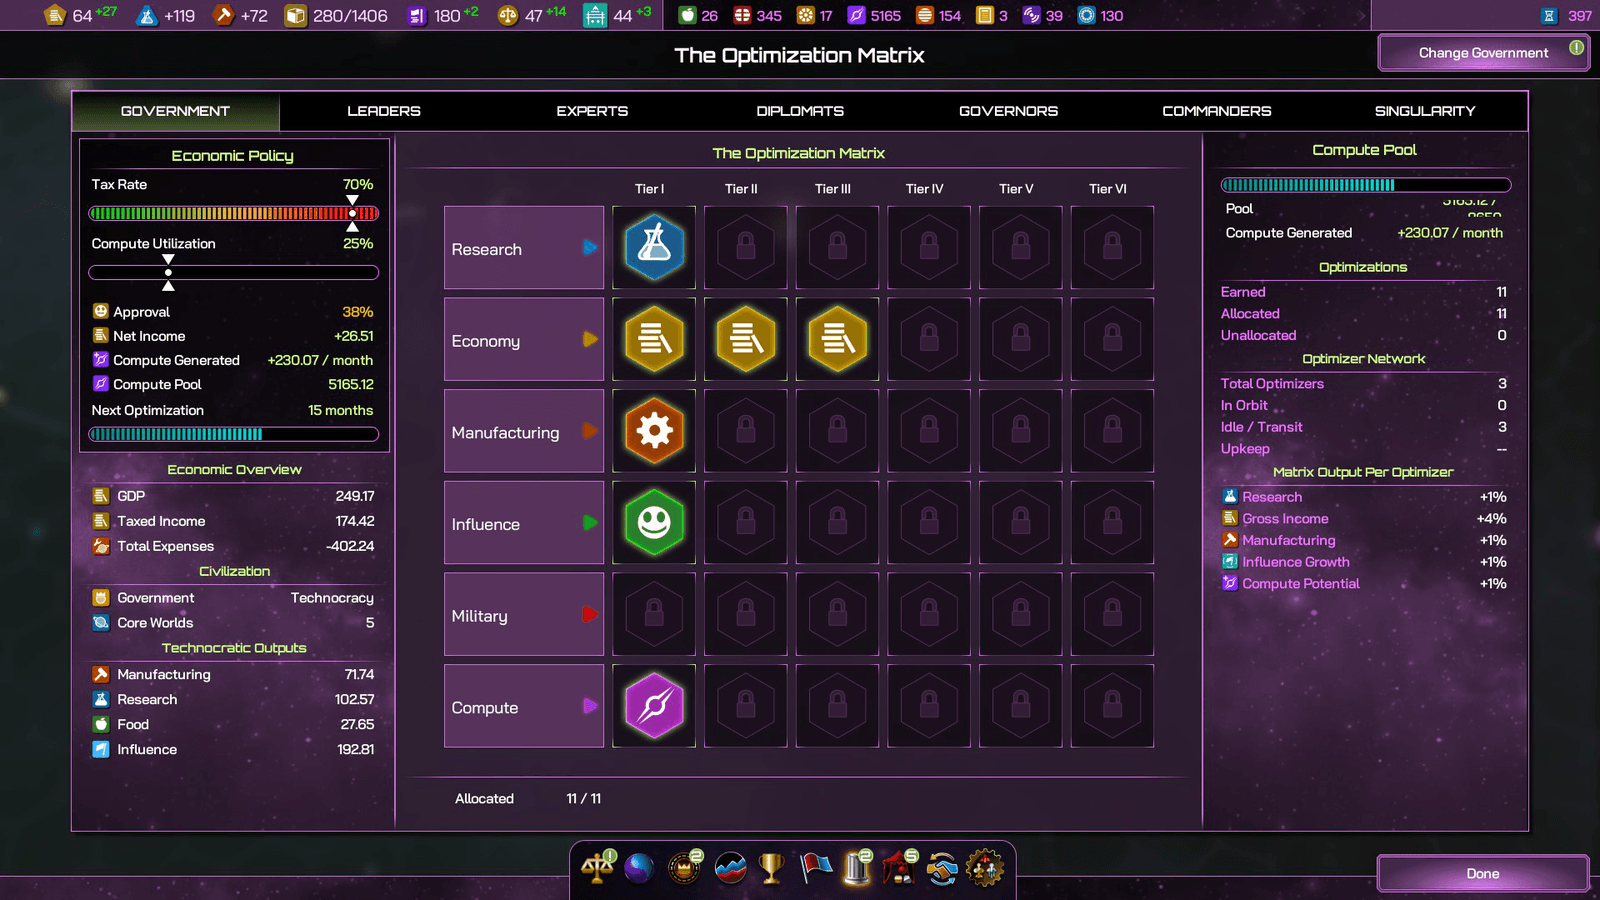The height and width of the screenshot is (900, 1600).
Task: Switch to the Experts tab
Action: 592,111
